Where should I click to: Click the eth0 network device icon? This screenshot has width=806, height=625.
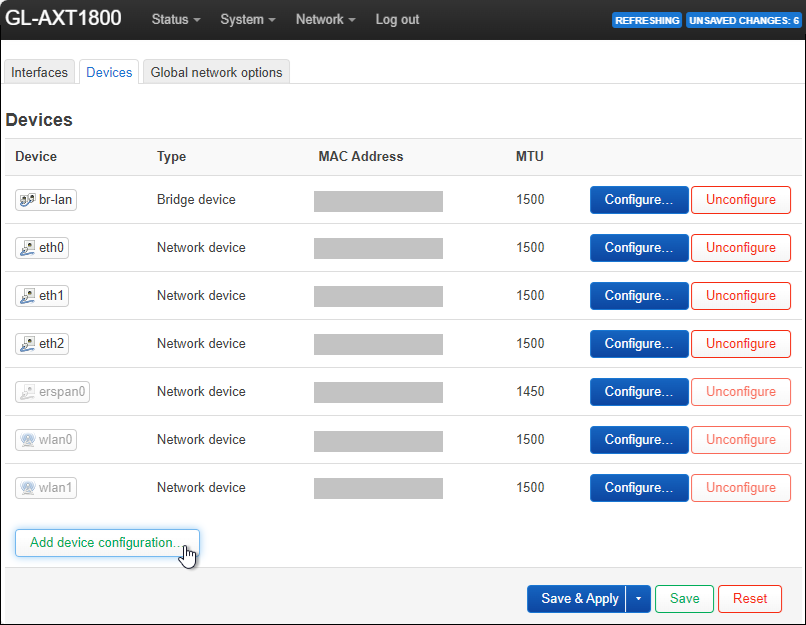click(x=27, y=248)
